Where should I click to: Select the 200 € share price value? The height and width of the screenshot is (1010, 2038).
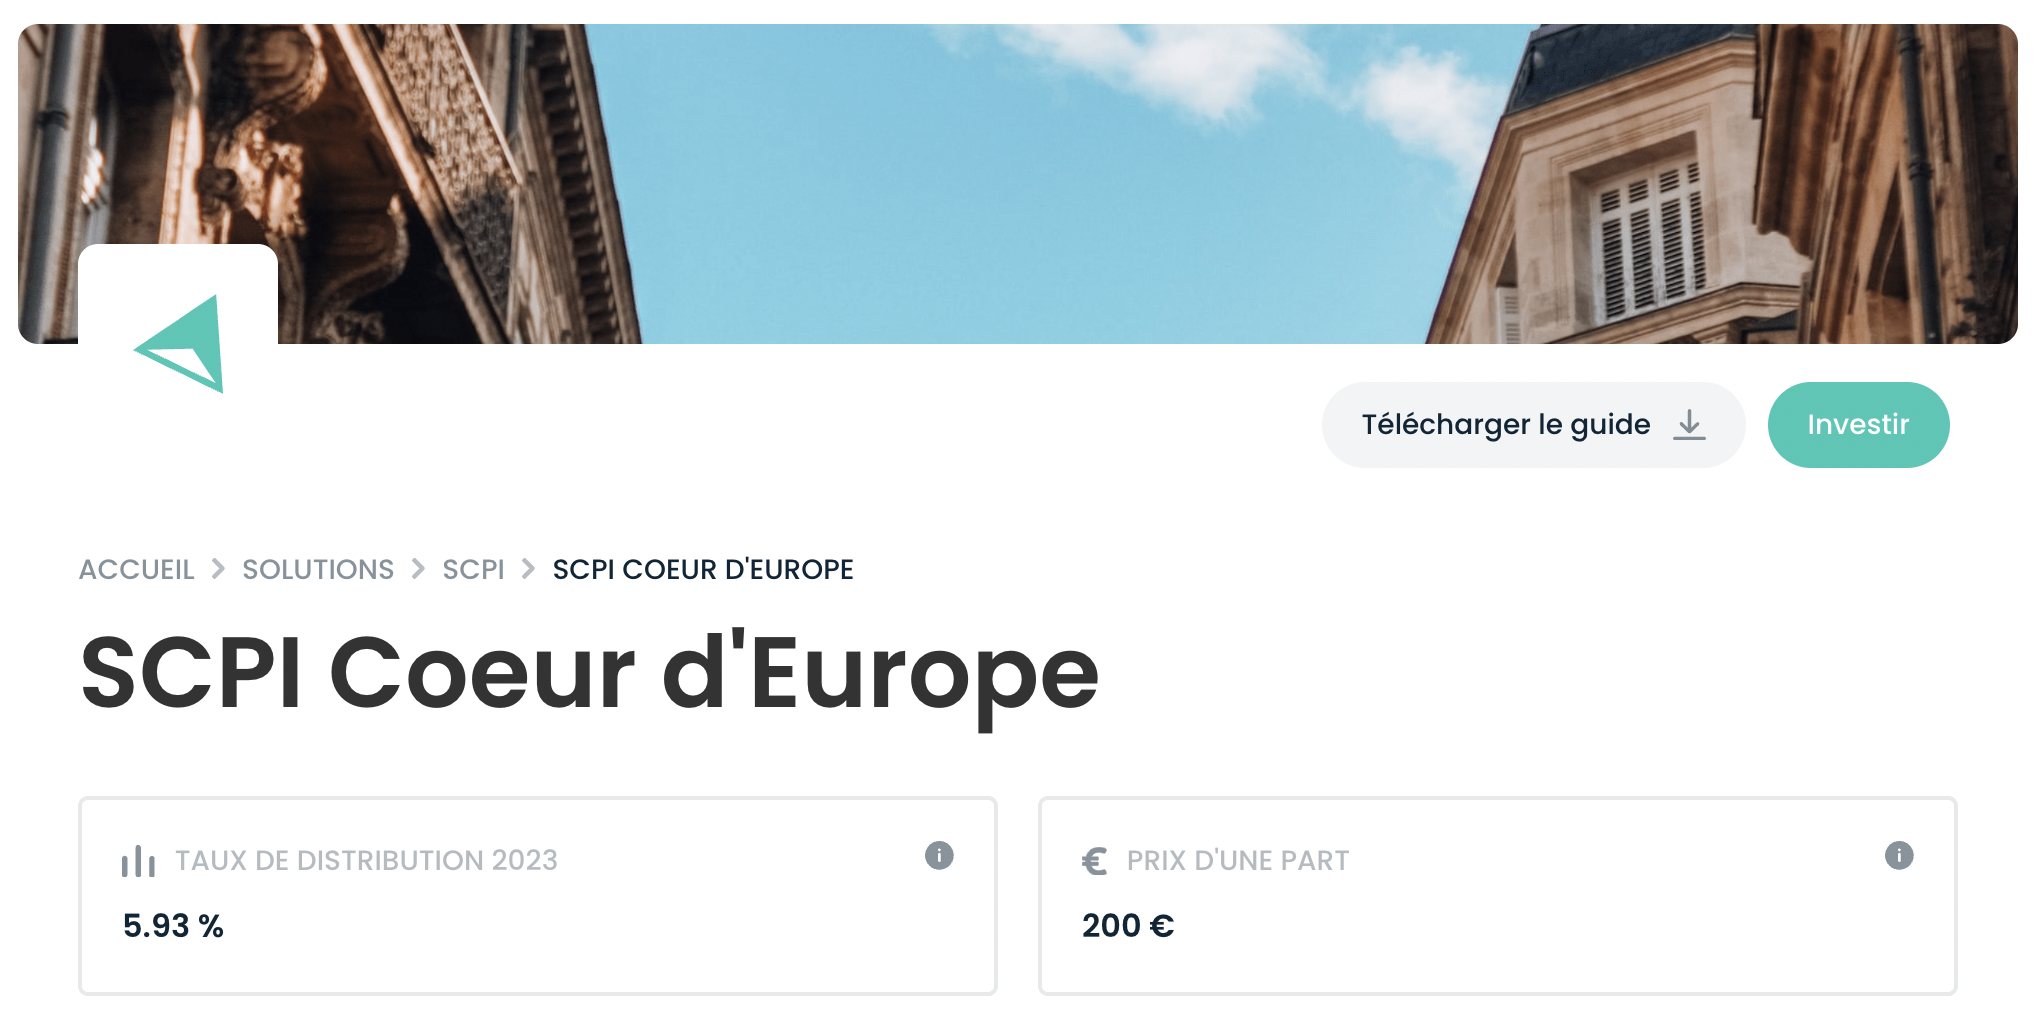tap(1128, 926)
